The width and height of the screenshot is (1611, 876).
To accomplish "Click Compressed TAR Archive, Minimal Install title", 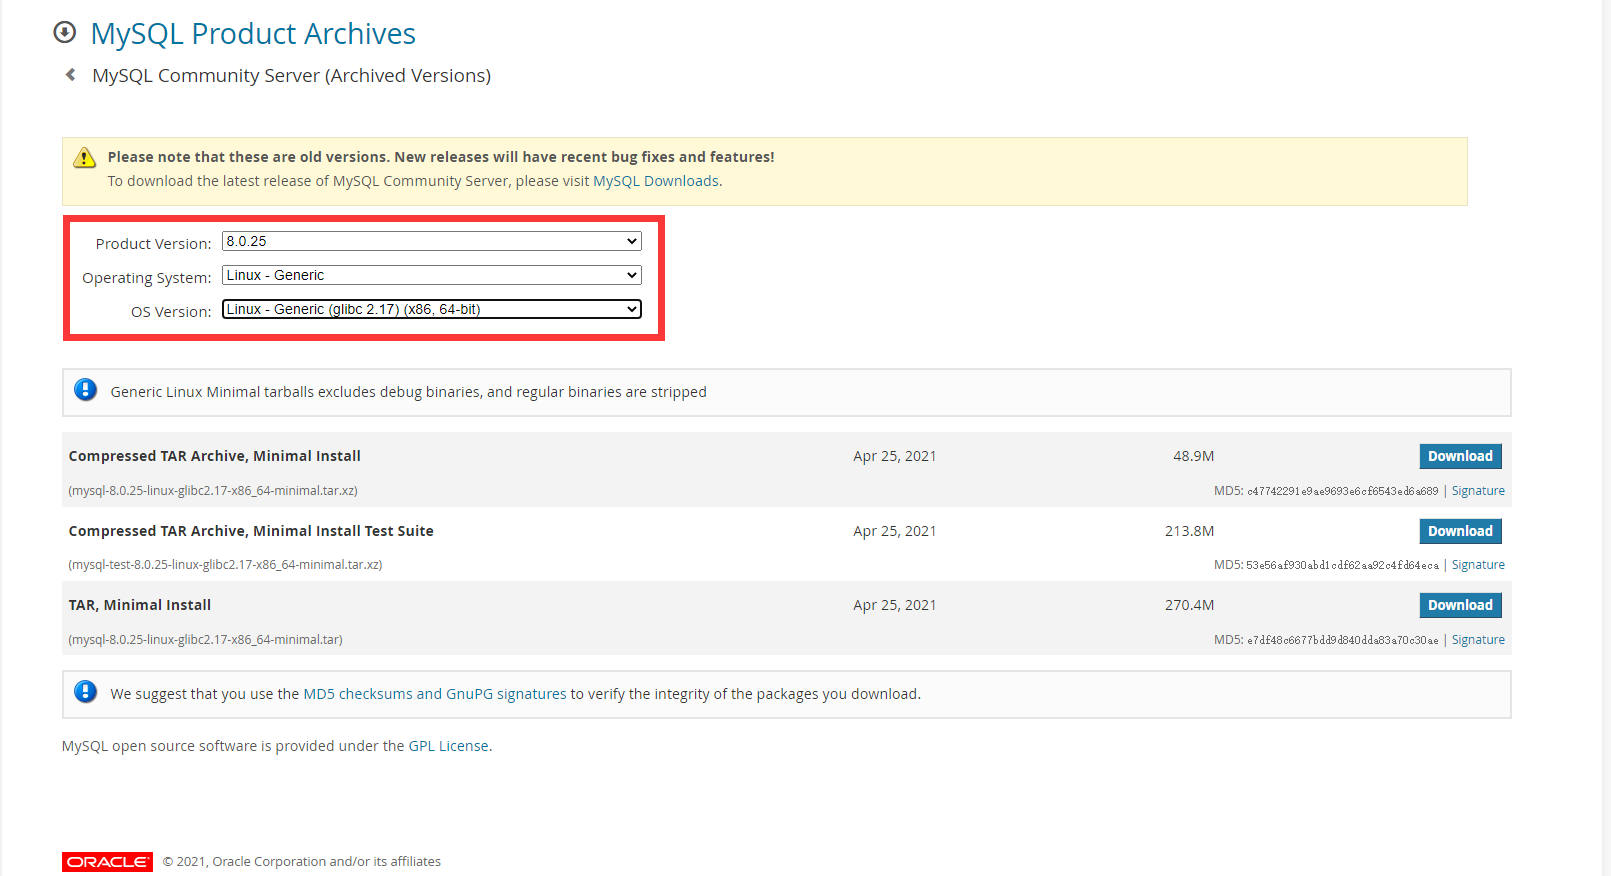I will pos(215,456).
